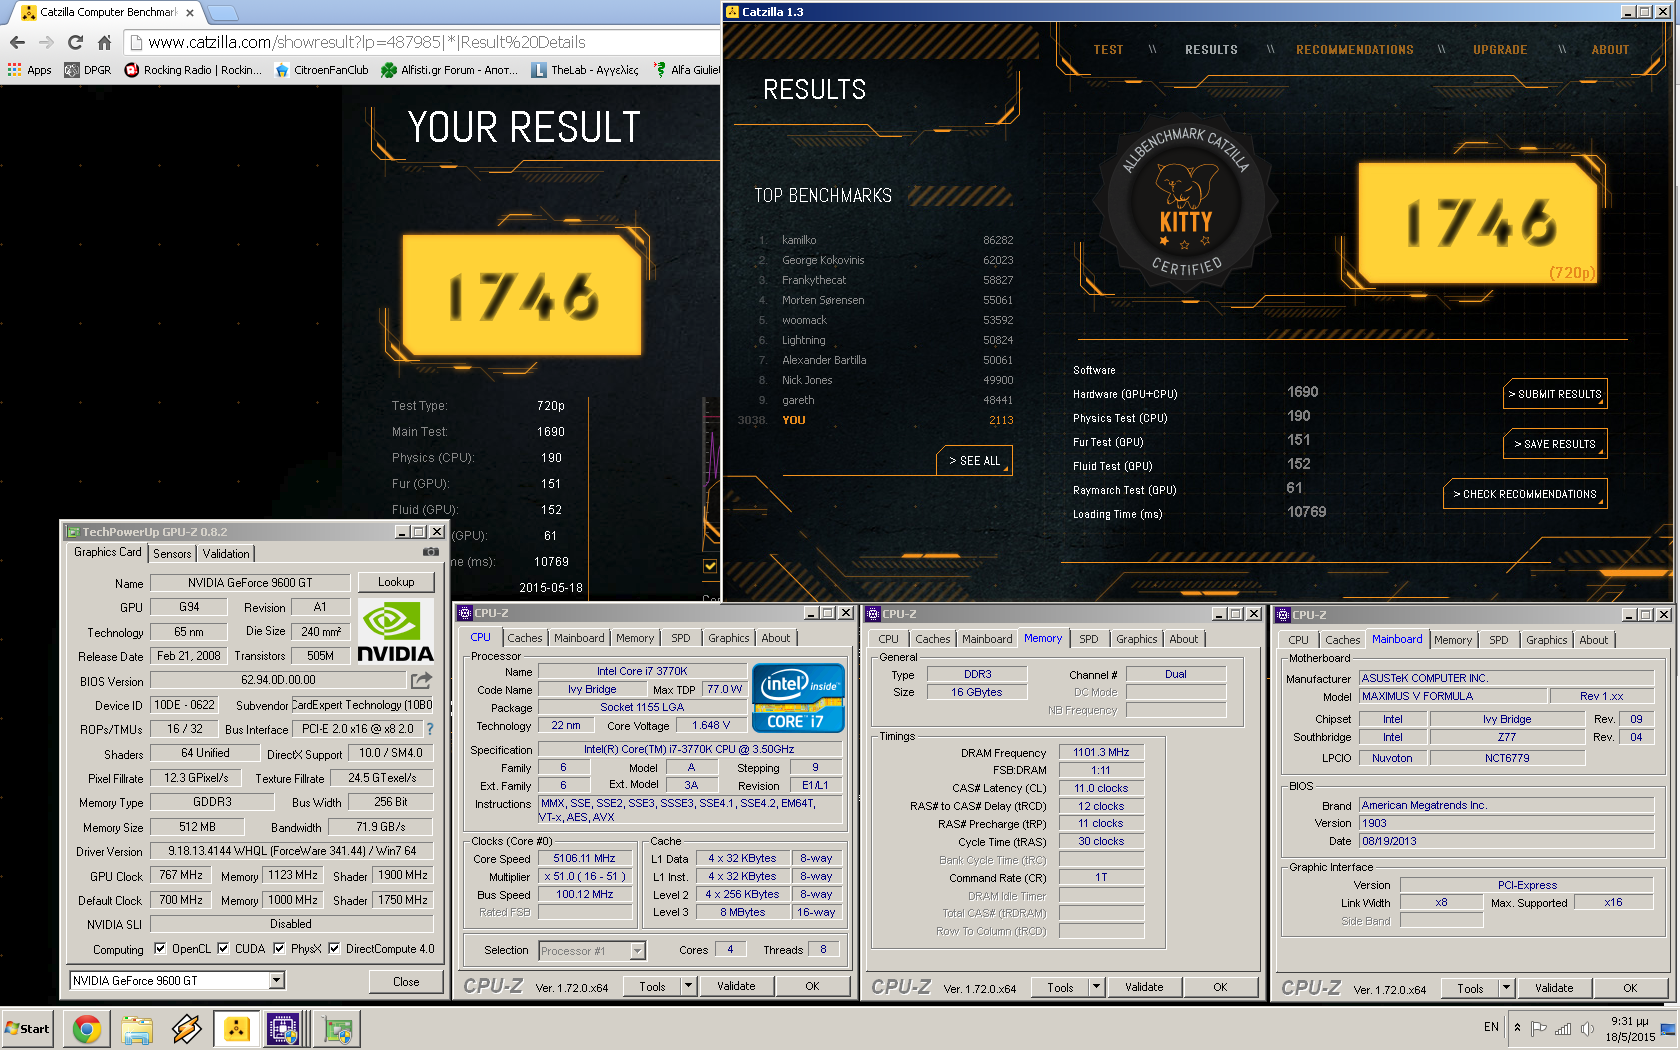
Task: Open the Start menu
Action: [28, 1028]
